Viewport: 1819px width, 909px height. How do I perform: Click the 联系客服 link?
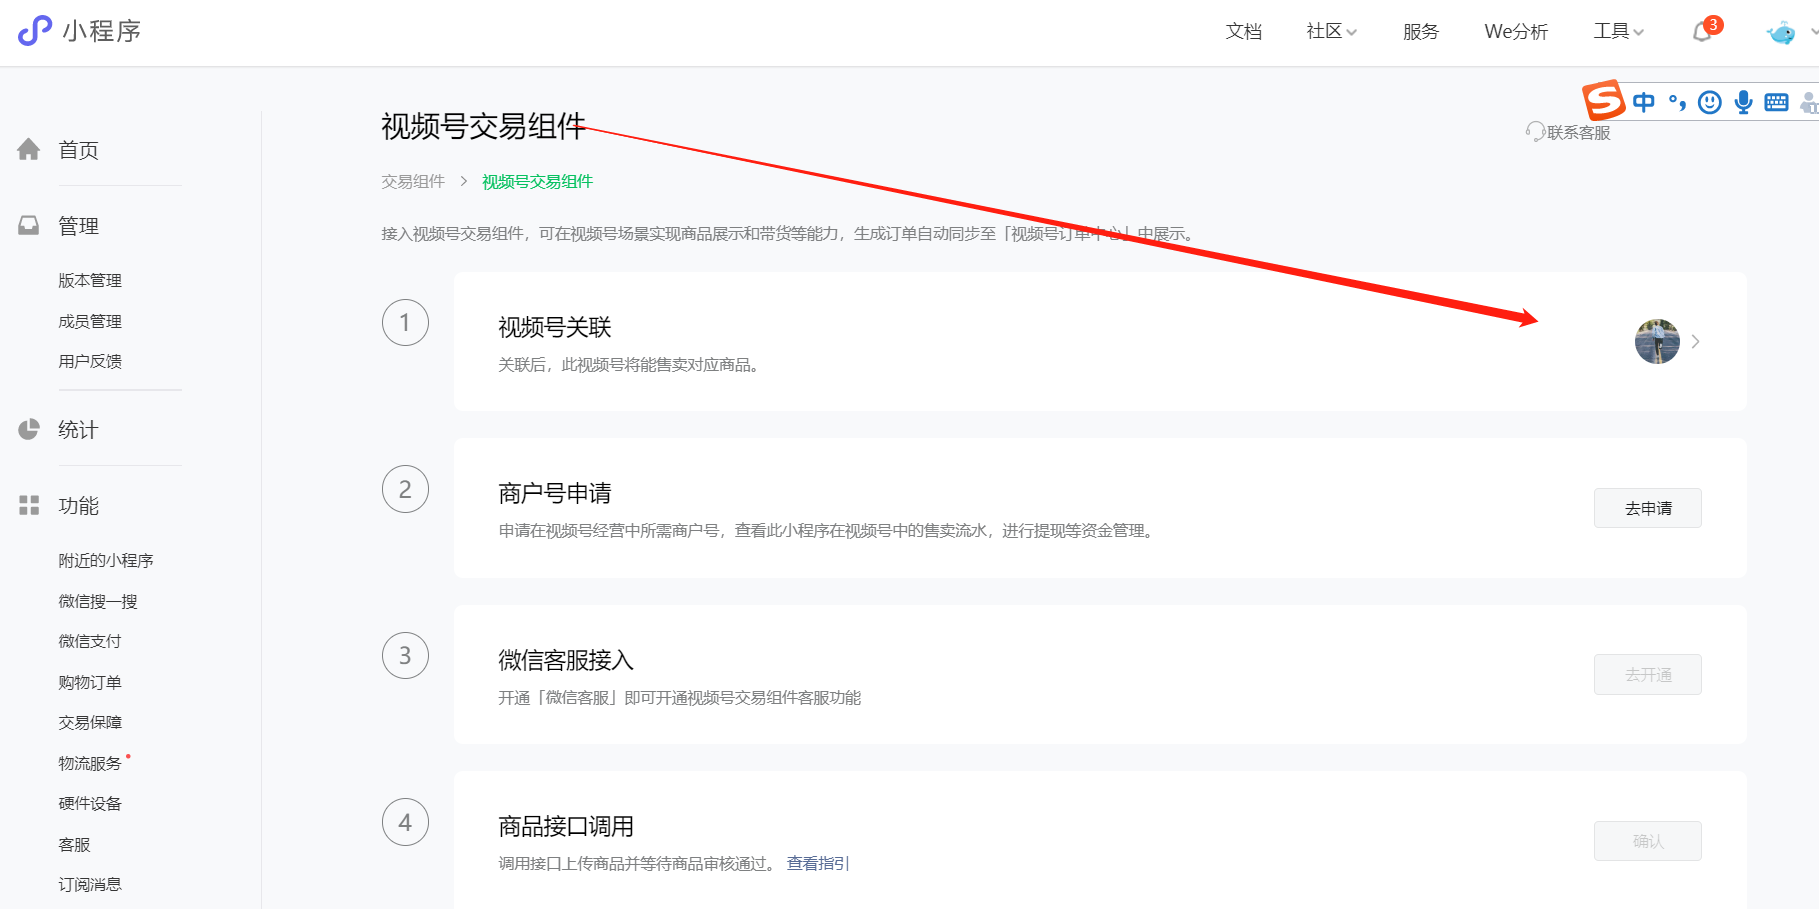(1579, 133)
